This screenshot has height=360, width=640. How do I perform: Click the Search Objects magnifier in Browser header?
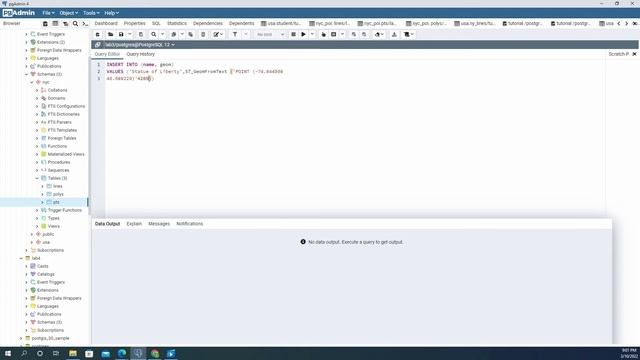click(76, 24)
